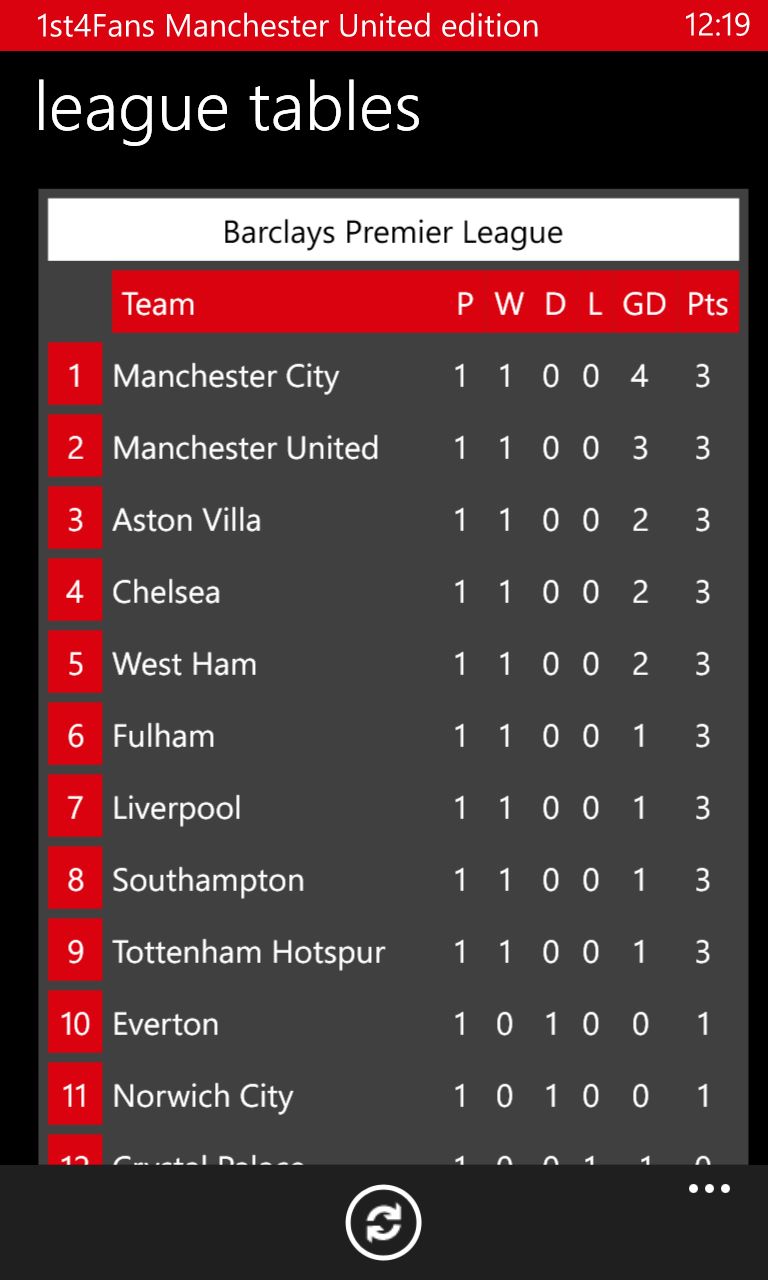Screen dimensions: 768x1280
Task: Tap the GD column header
Action: [x=644, y=304]
